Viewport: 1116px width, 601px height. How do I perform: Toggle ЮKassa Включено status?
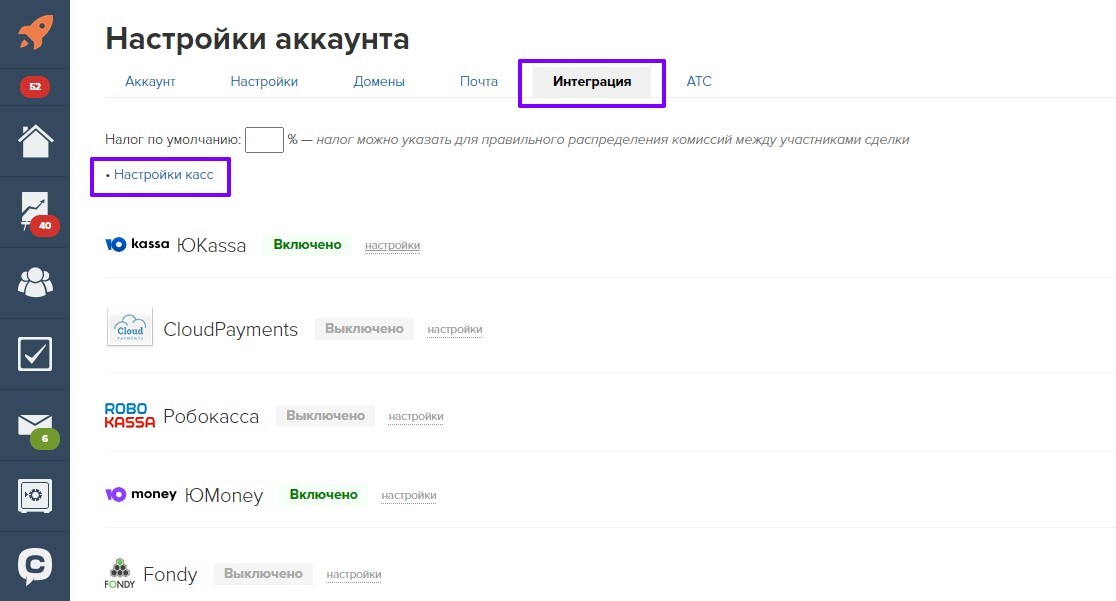pyautogui.click(x=307, y=245)
